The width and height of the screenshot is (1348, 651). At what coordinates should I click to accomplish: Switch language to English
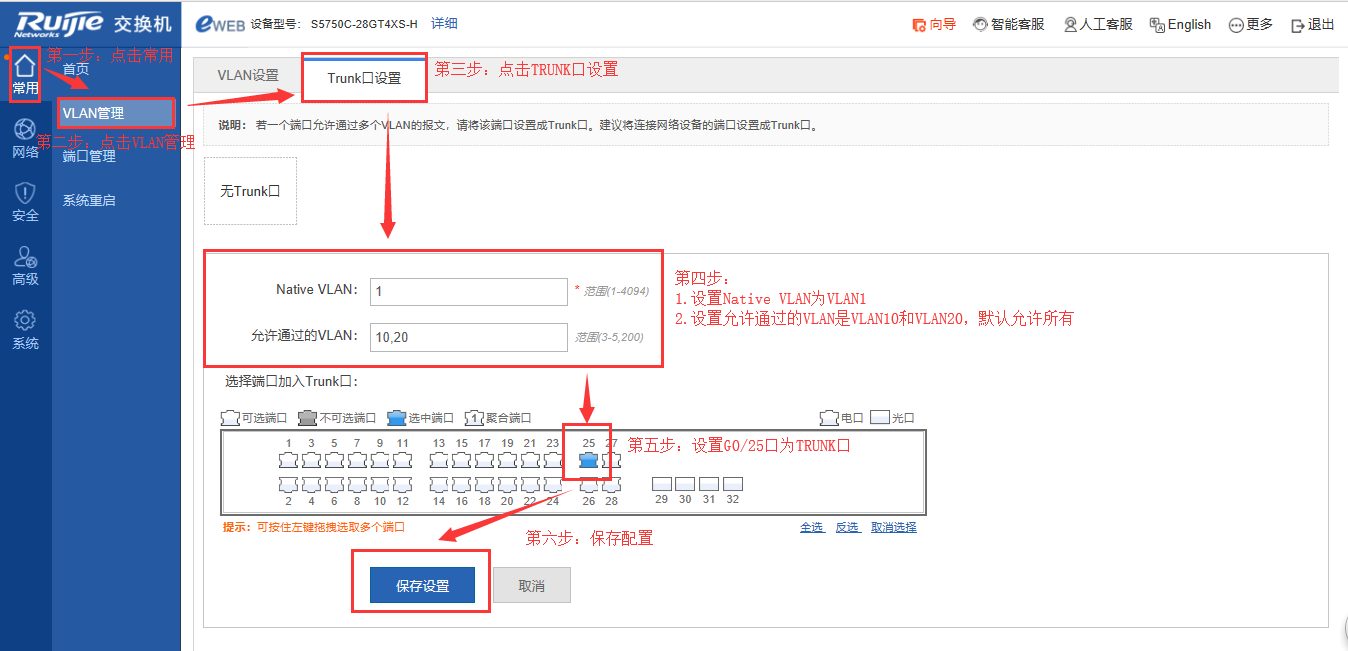click(1180, 24)
